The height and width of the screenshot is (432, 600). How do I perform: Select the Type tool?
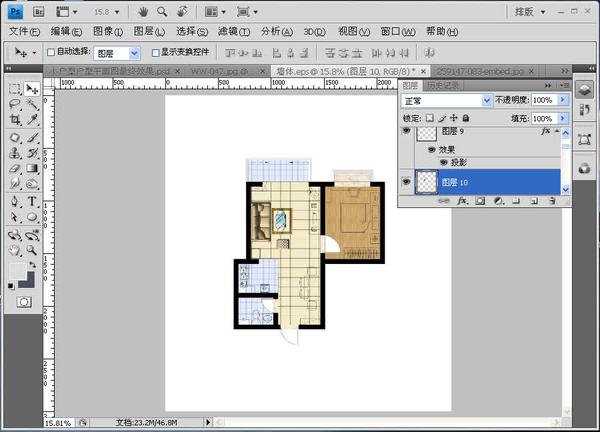(x=32, y=201)
